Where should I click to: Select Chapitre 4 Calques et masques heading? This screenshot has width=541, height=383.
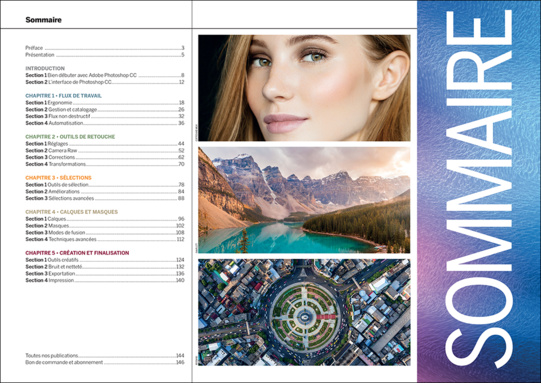tap(71, 212)
